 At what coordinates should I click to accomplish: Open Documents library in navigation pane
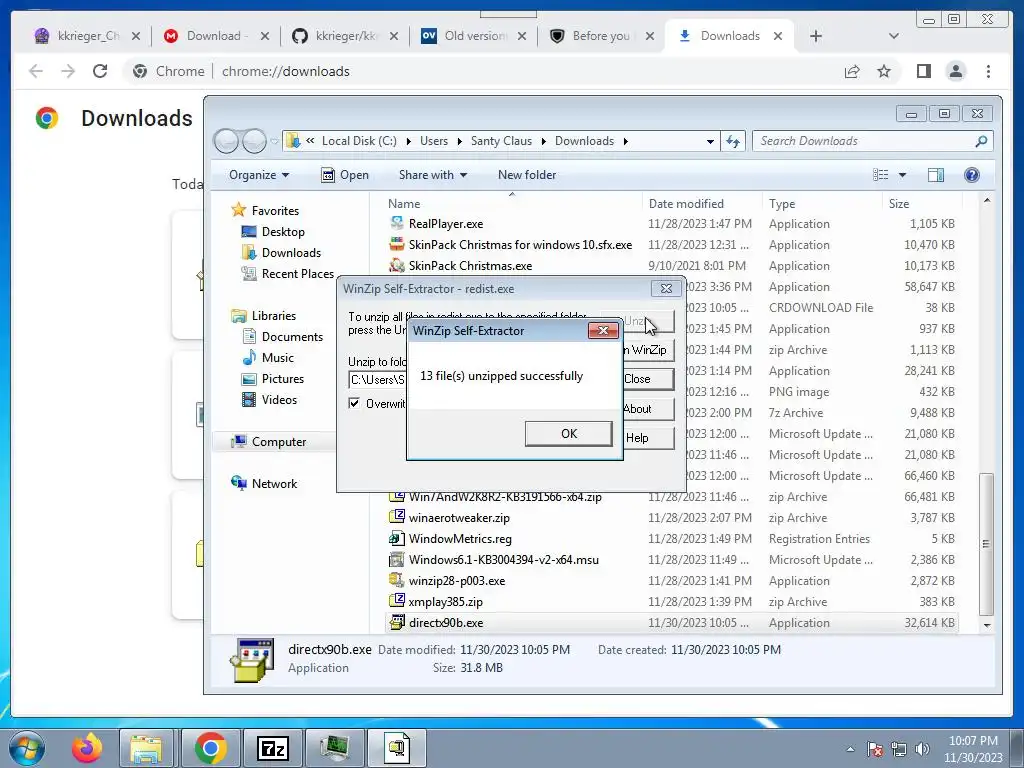pyautogui.click(x=292, y=337)
